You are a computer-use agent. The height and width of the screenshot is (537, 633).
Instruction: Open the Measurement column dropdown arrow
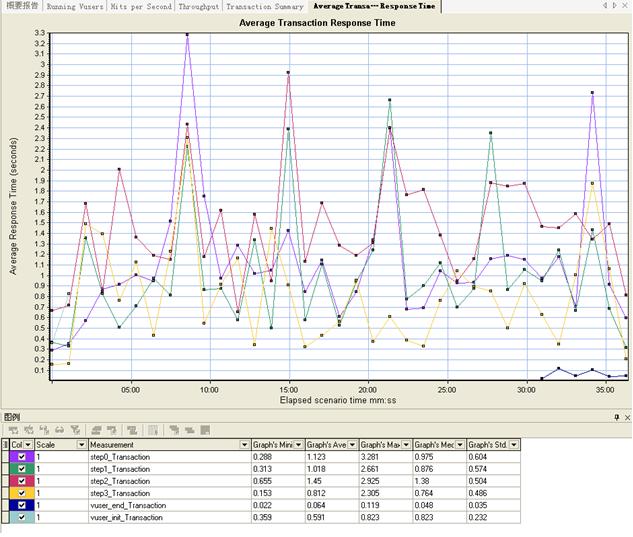[x=243, y=444]
